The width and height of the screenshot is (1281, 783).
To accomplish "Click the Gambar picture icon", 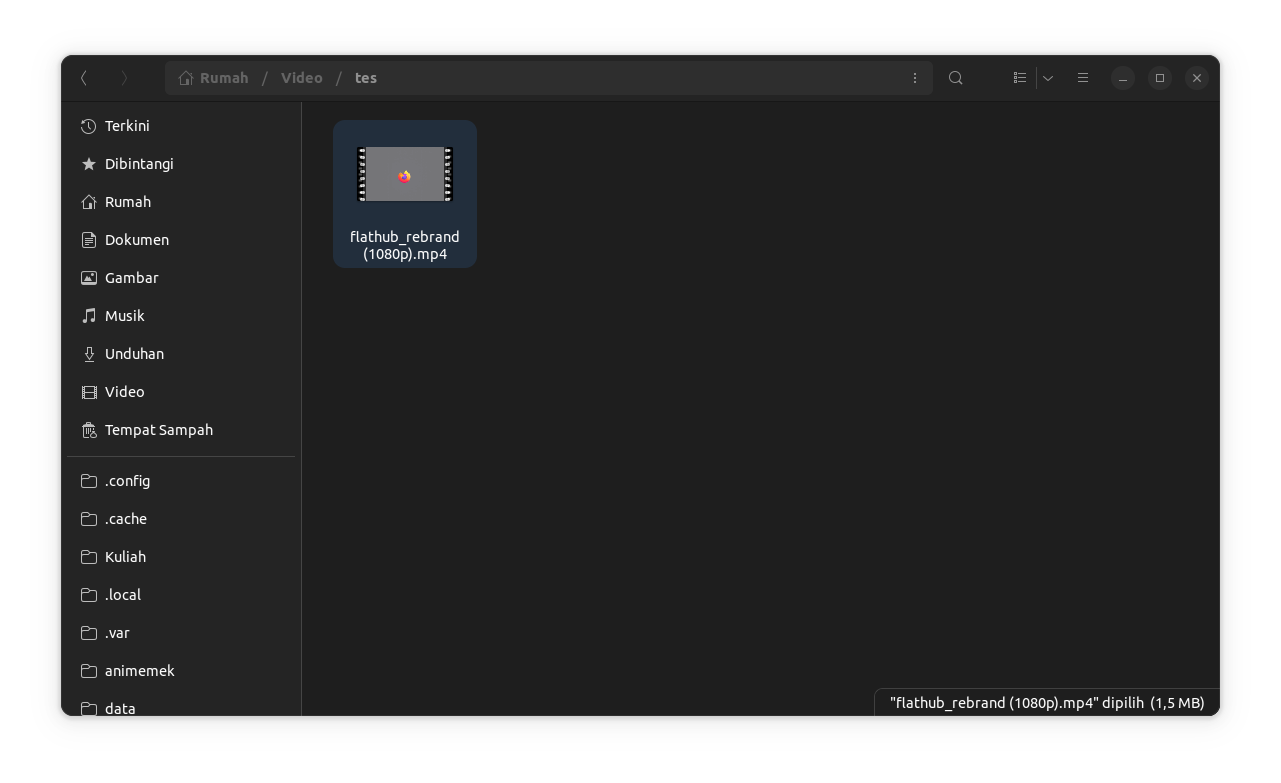I will [x=89, y=278].
